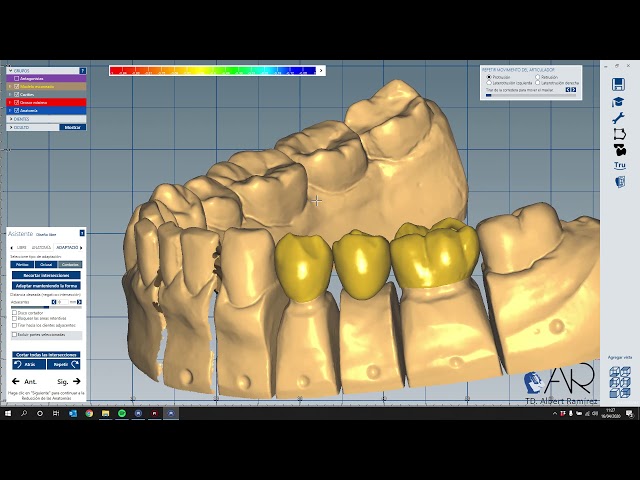Open the wrench tools icon
Image resolution: width=640 pixels, height=480 pixels.
pos(619,118)
